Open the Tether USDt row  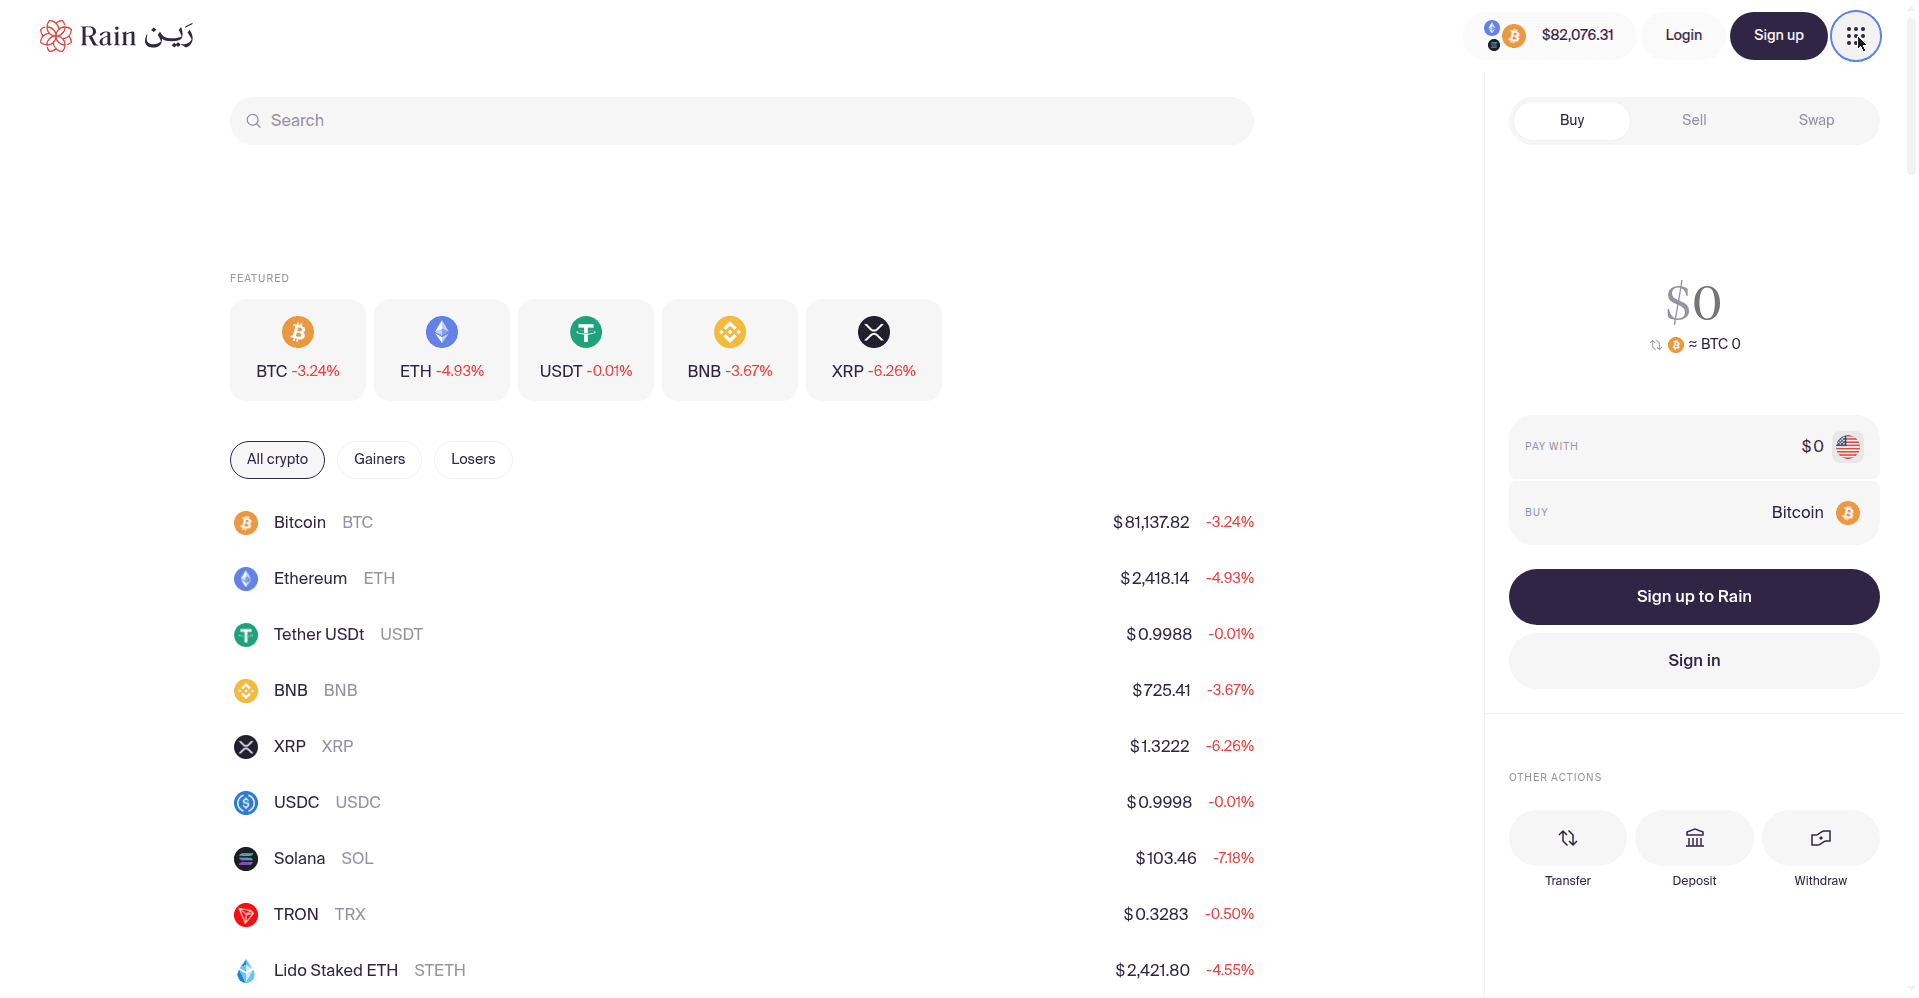tap(742, 635)
